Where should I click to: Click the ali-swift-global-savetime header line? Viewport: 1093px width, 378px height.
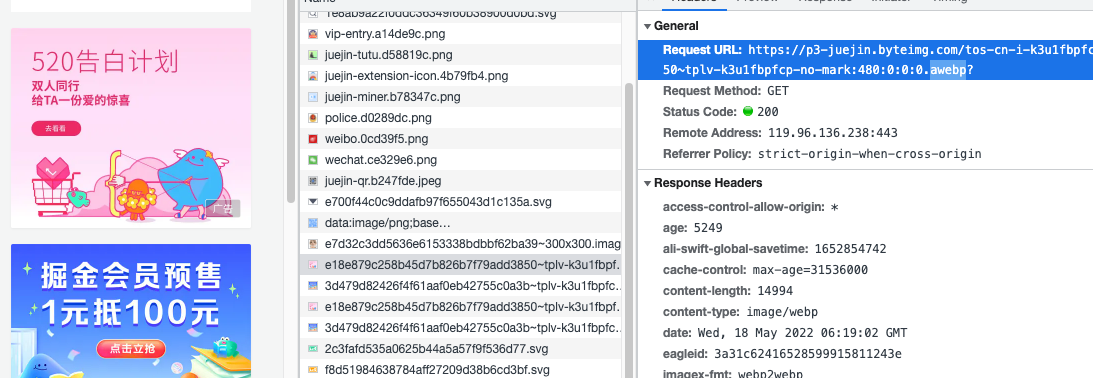point(775,249)
